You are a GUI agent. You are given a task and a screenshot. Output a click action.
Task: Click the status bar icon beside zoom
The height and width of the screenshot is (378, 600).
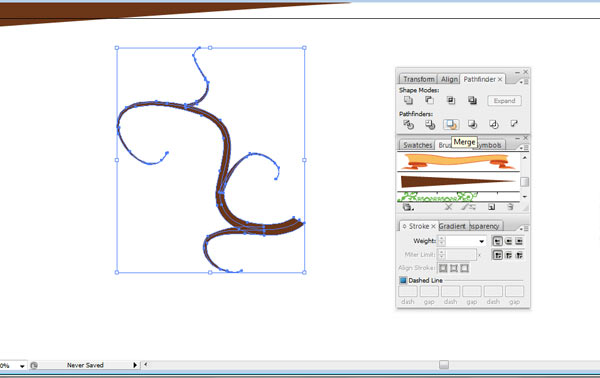click(34, 365)
